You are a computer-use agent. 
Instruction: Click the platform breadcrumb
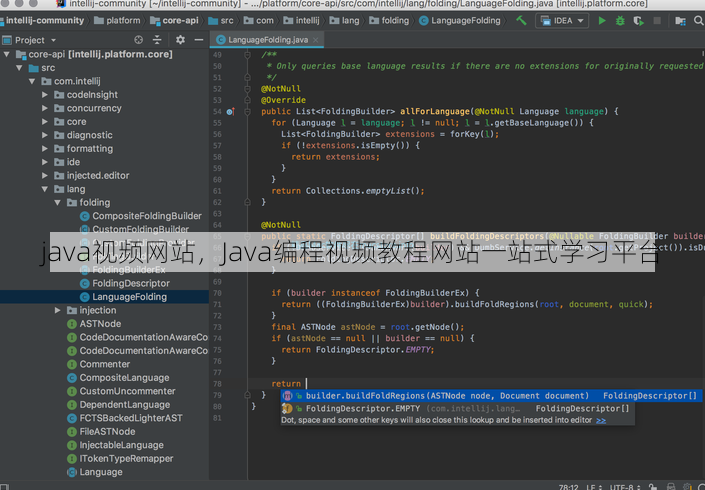click(x=117, y=21)
